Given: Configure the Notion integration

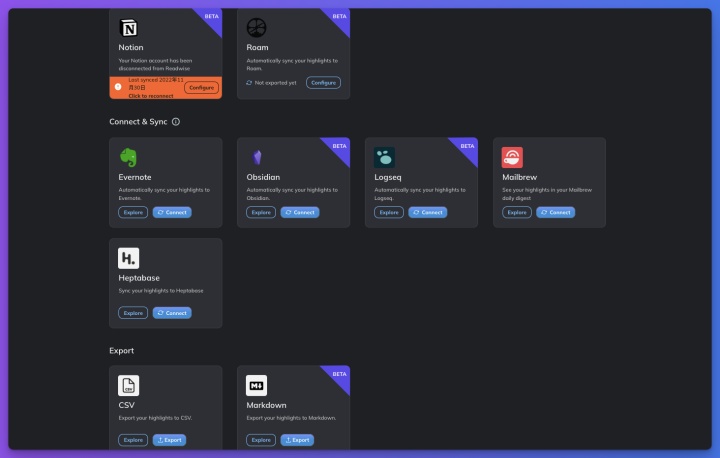Looking at the screenshot, I should click(202, 87).
